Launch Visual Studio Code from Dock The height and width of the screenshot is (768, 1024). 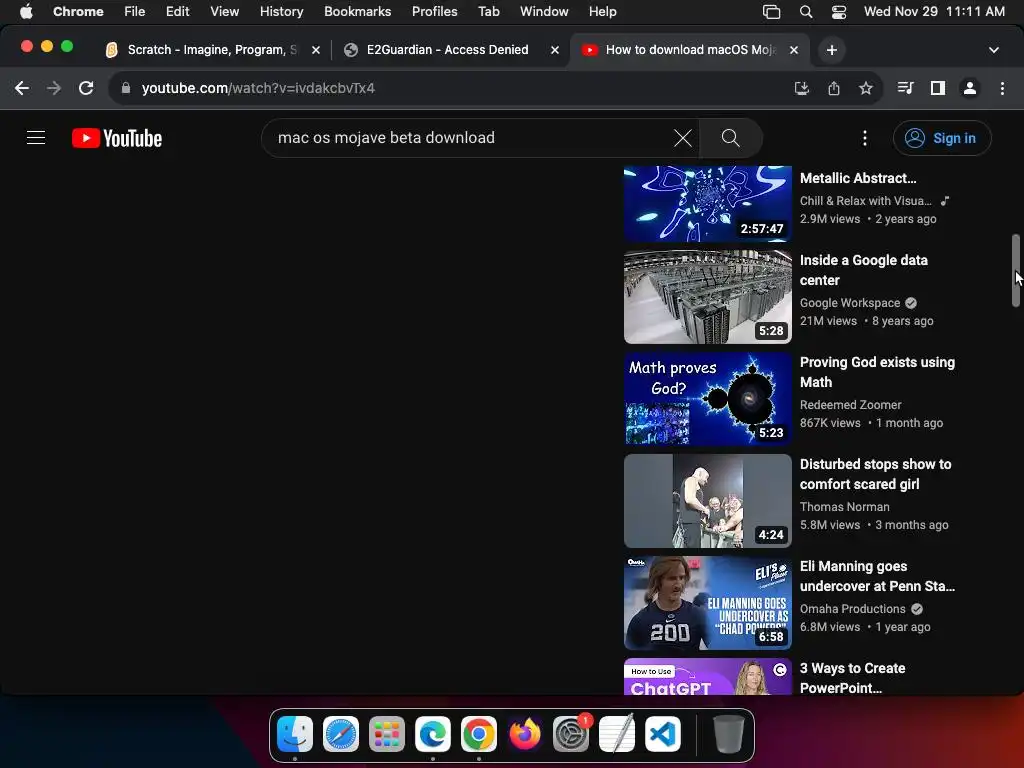tap(663, 734)
